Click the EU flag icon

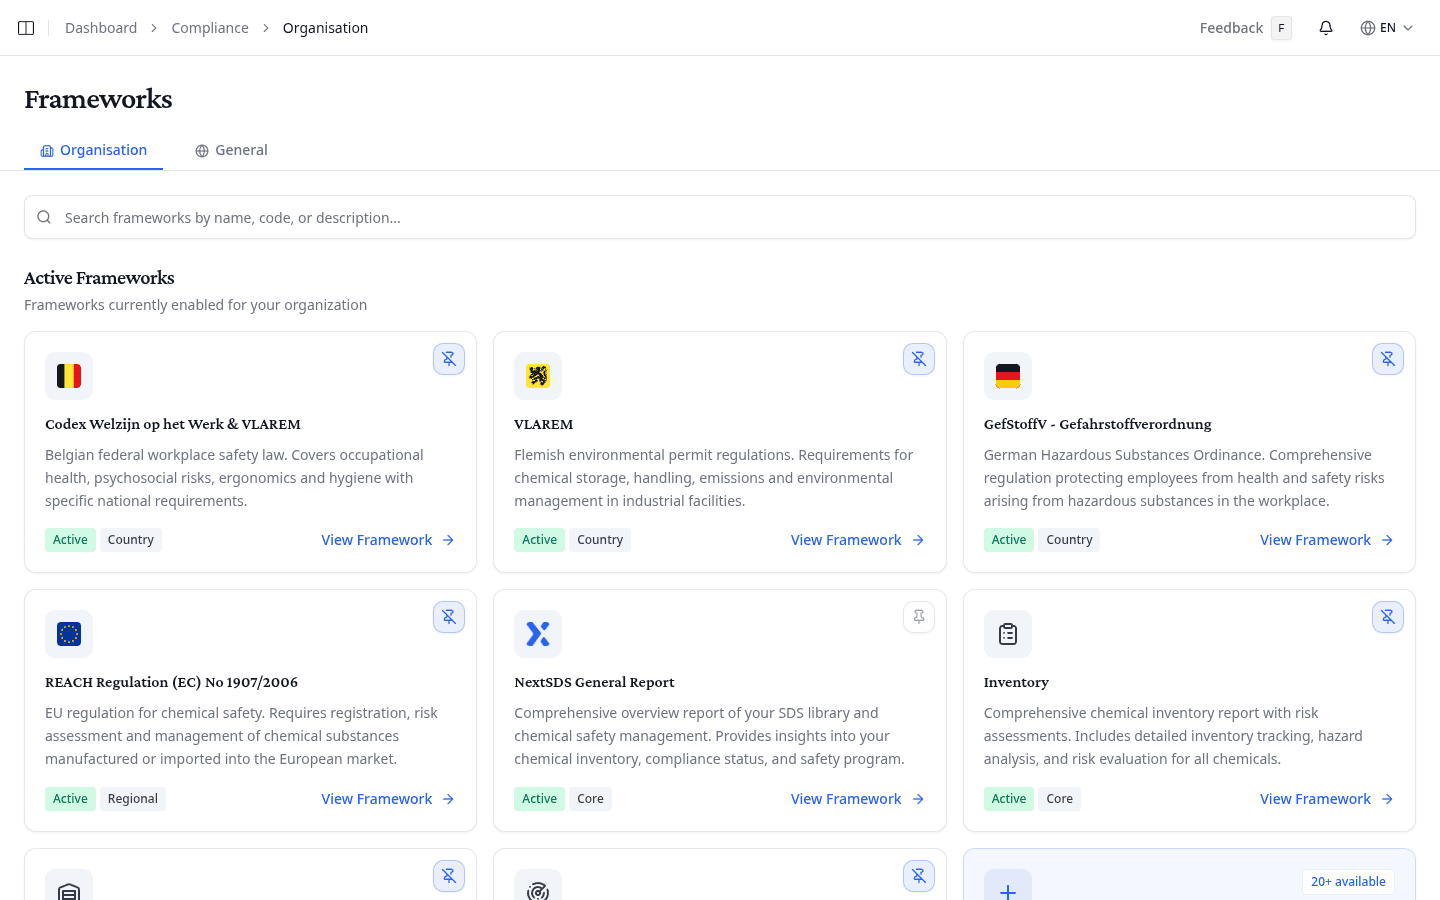click(x=69, y=634)
